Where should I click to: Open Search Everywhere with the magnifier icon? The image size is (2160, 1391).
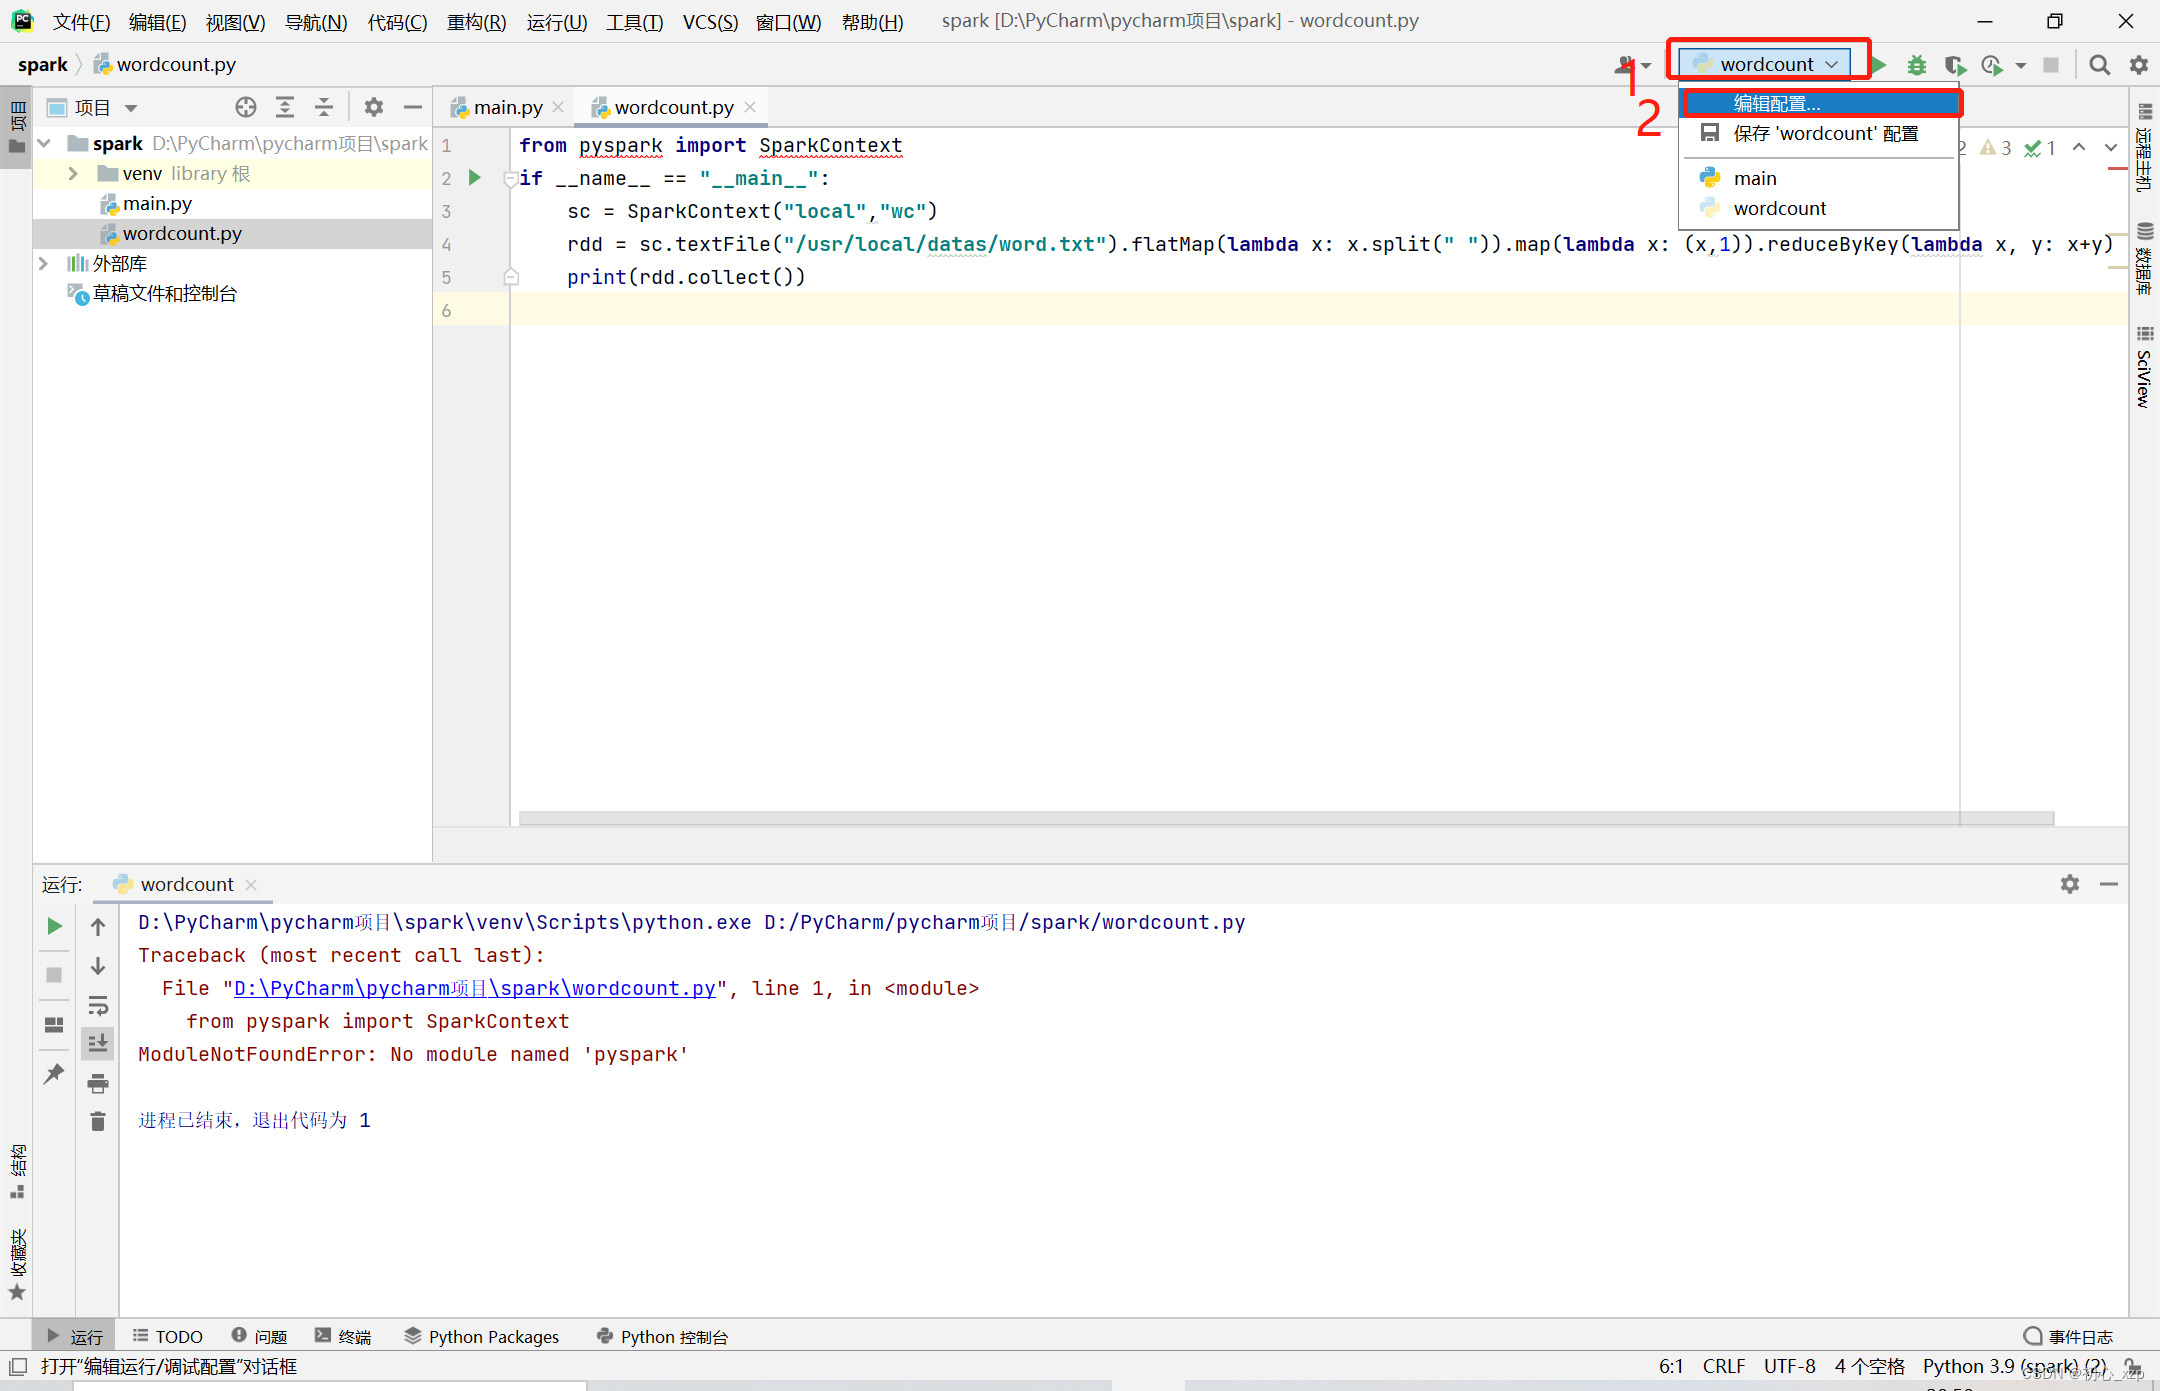tap(2099, 64)
